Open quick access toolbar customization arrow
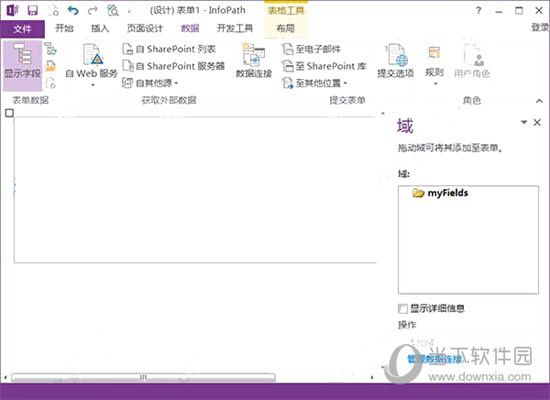The height and width of the screenshot is (400, 550). (129, 12)
